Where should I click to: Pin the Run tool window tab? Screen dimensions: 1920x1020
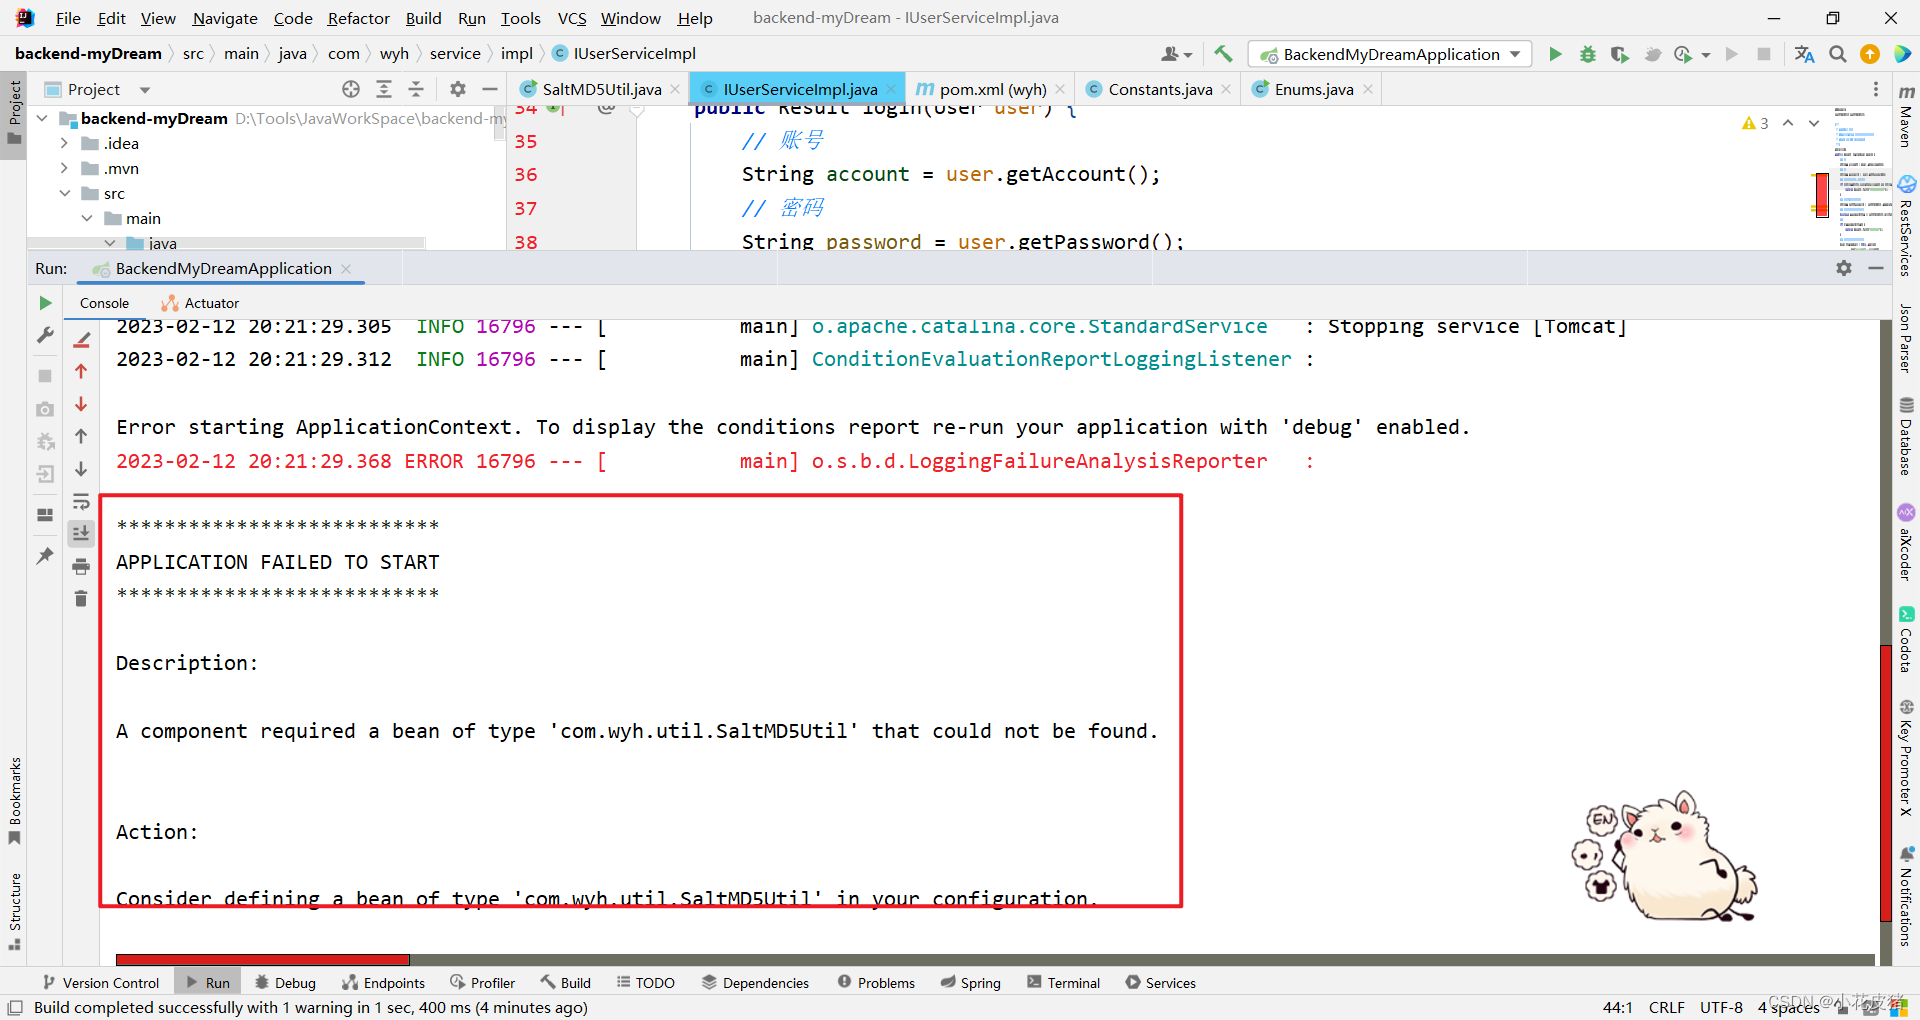44,556
